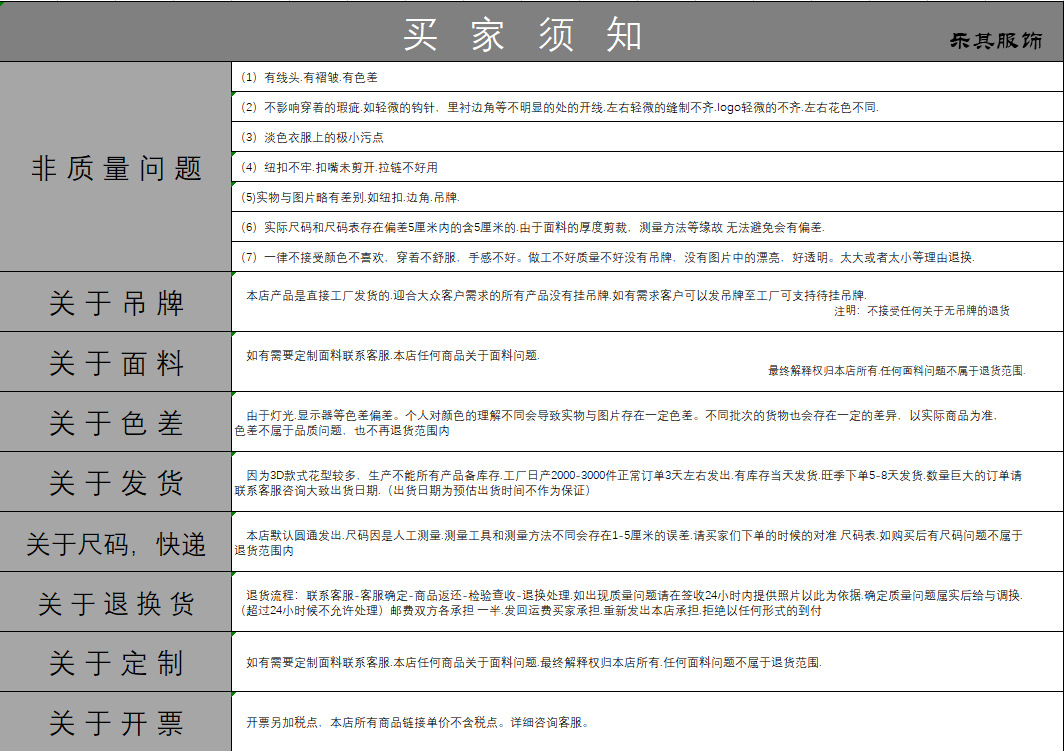Select the 关于吊牌 category cell
This screenshot has height=751, width=1064.
click(115, 302)
